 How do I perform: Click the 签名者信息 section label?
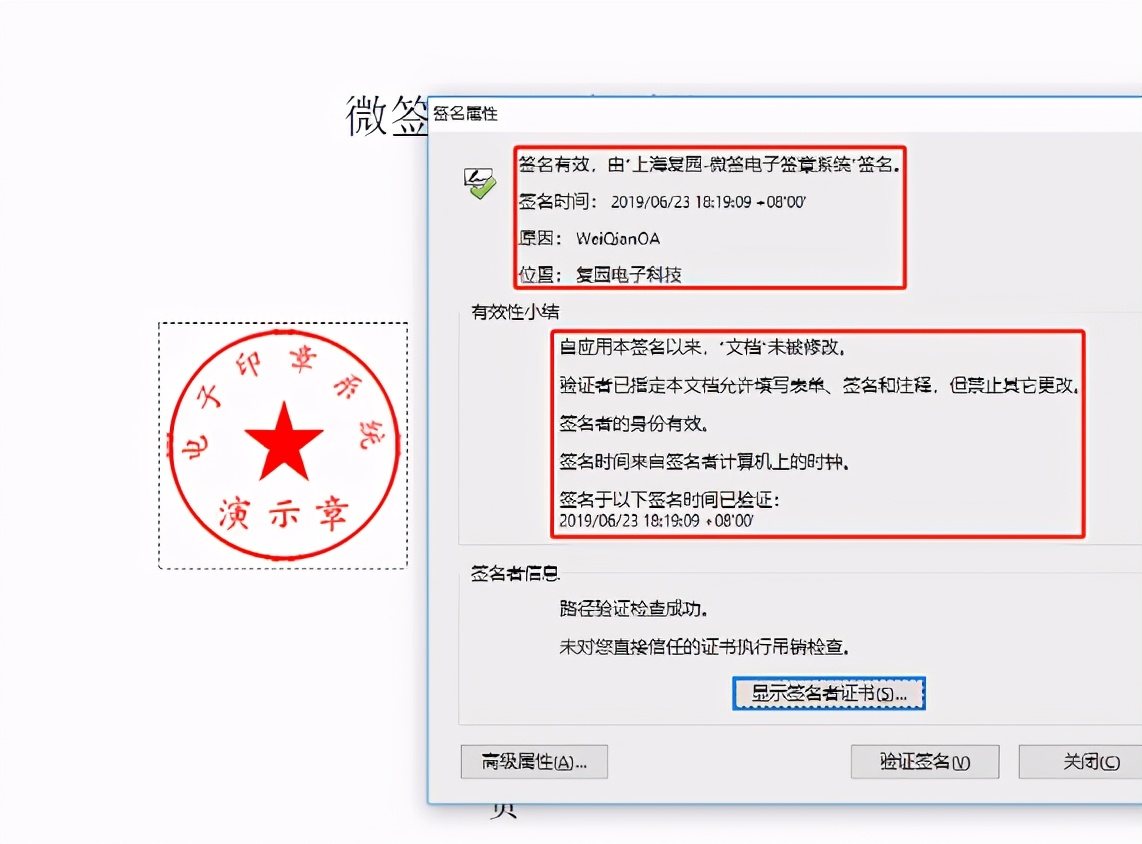pyautogui.click(x=515, y=574)
